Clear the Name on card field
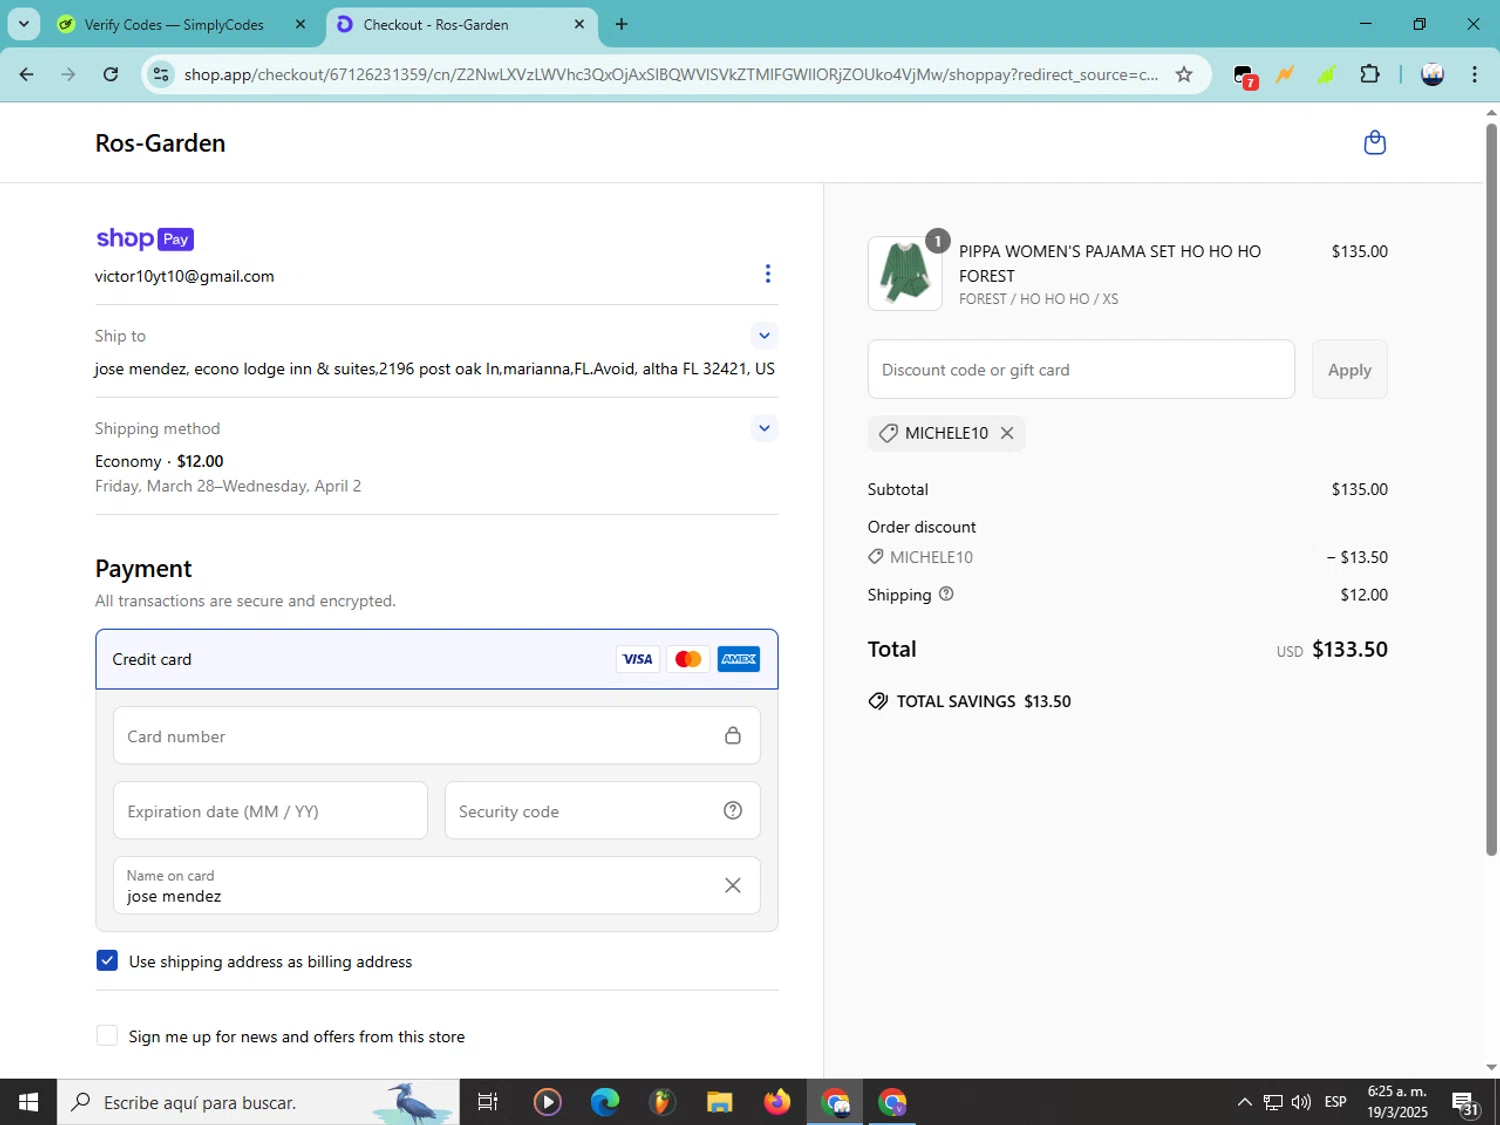This screenshot has height=1125, width=1500. pos(733,885)
